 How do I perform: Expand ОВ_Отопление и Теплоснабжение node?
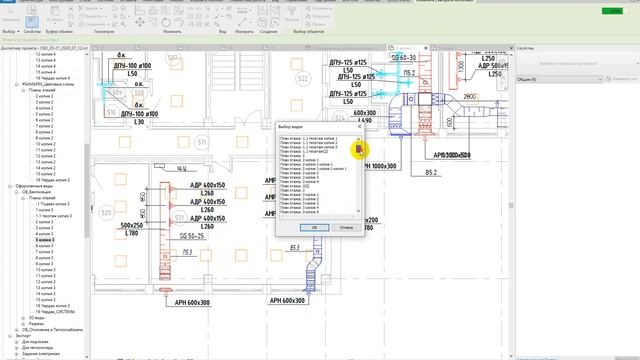click(x=17, y=330)
